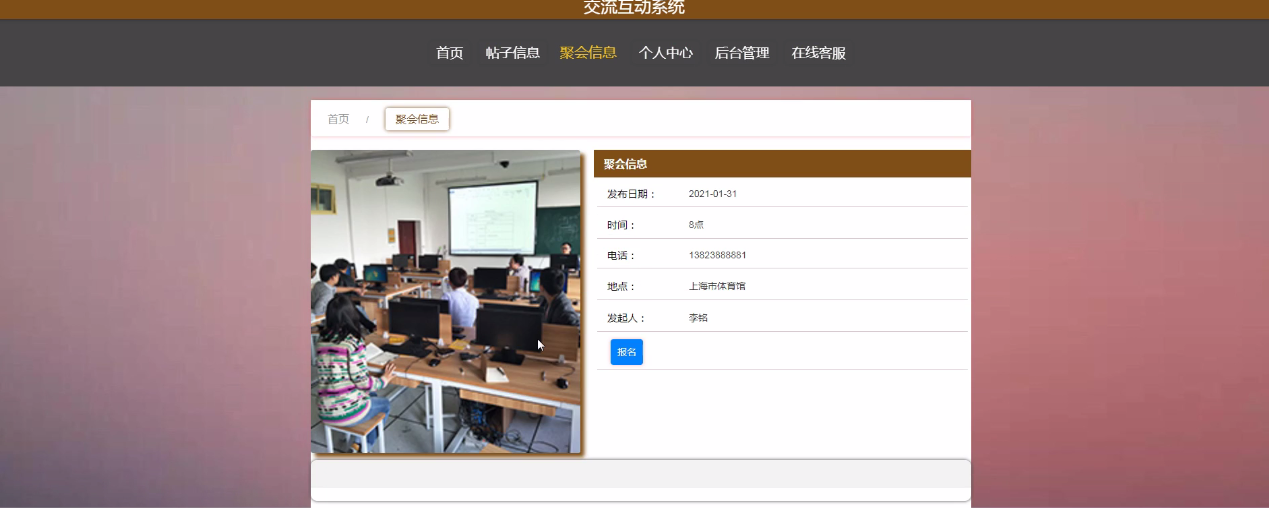The image size is (1269, 508).
Task: Click the classroom gathering photo
Action: (446, 301)
